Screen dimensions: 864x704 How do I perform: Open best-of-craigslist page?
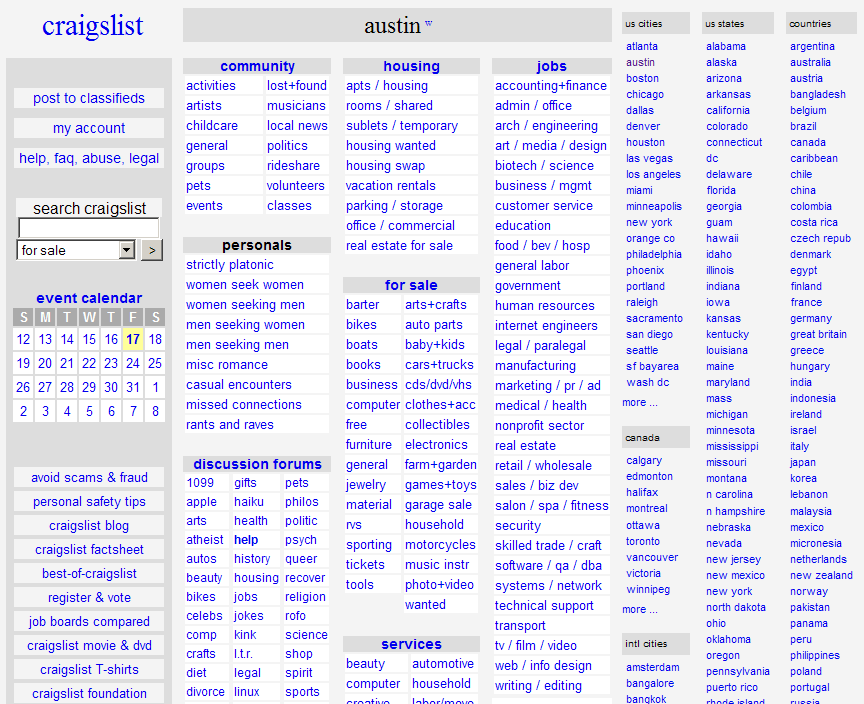89,573
